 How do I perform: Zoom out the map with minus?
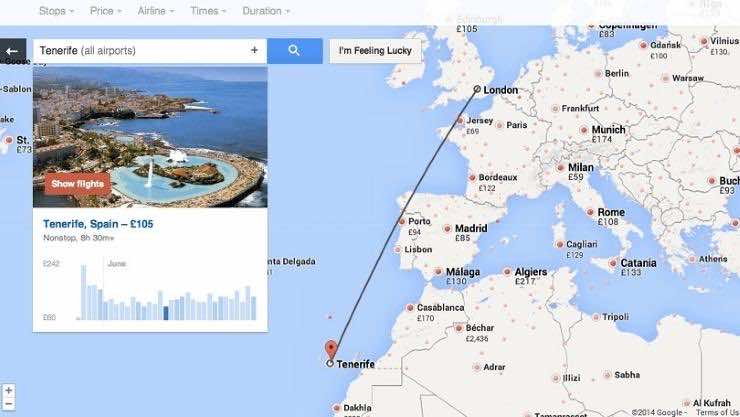(x=9, y=406)
